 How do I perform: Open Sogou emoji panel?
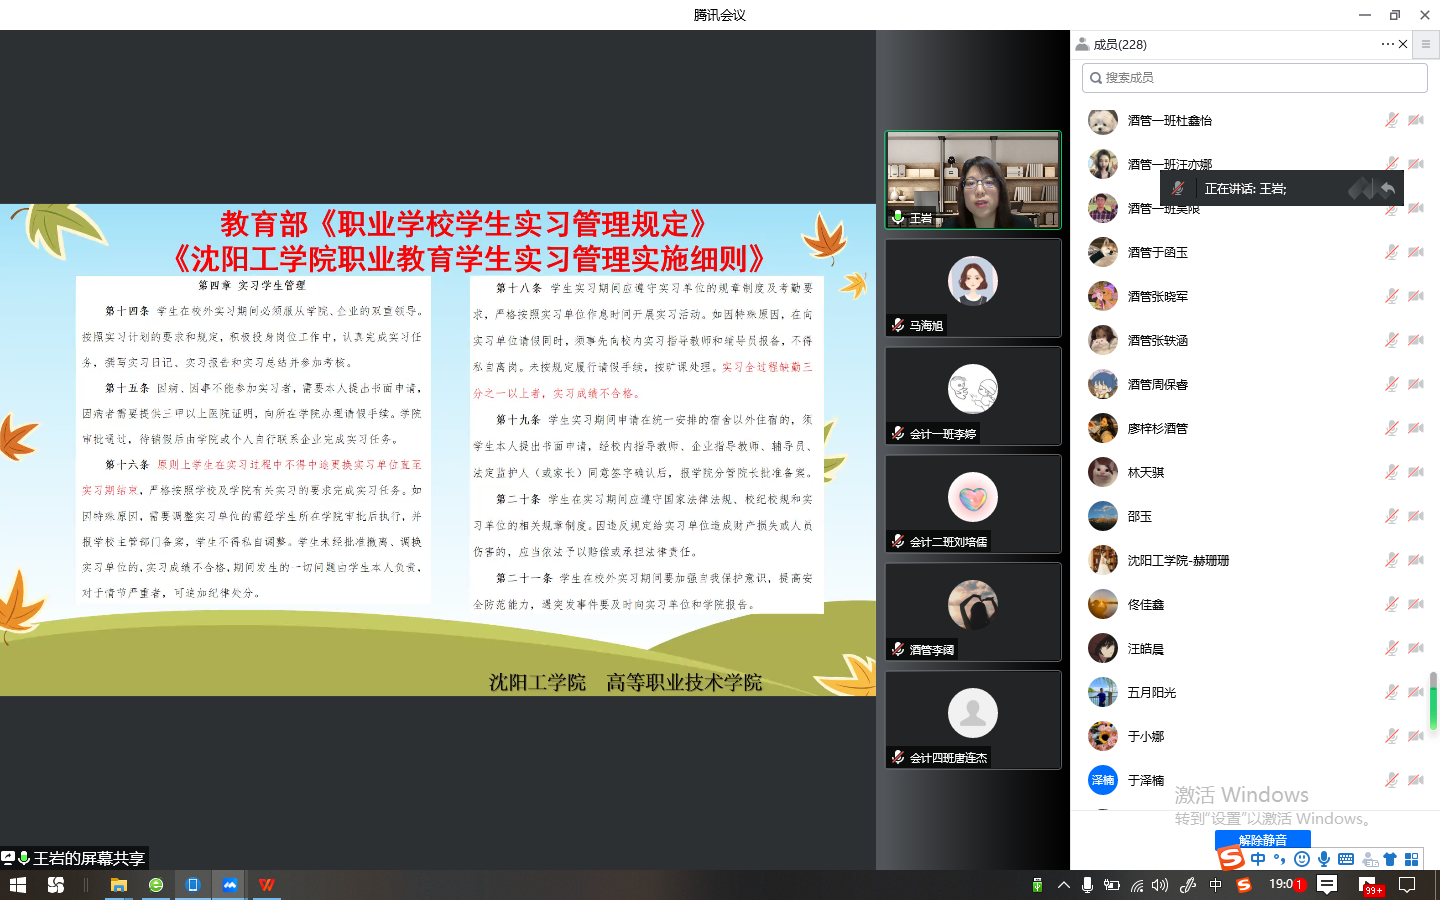click(1301, 859)
